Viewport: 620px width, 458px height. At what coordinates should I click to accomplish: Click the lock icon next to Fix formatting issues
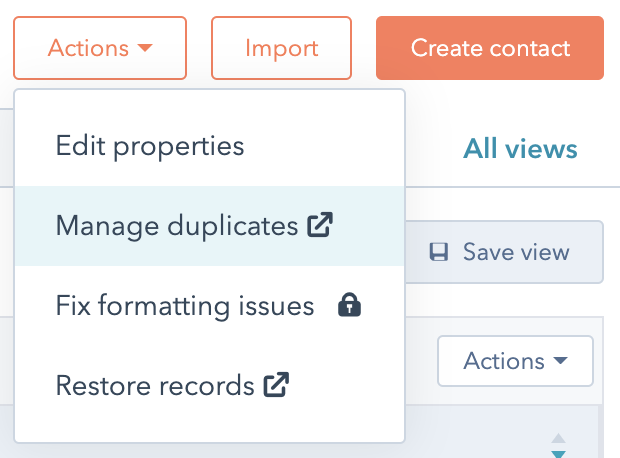point(349,306)
